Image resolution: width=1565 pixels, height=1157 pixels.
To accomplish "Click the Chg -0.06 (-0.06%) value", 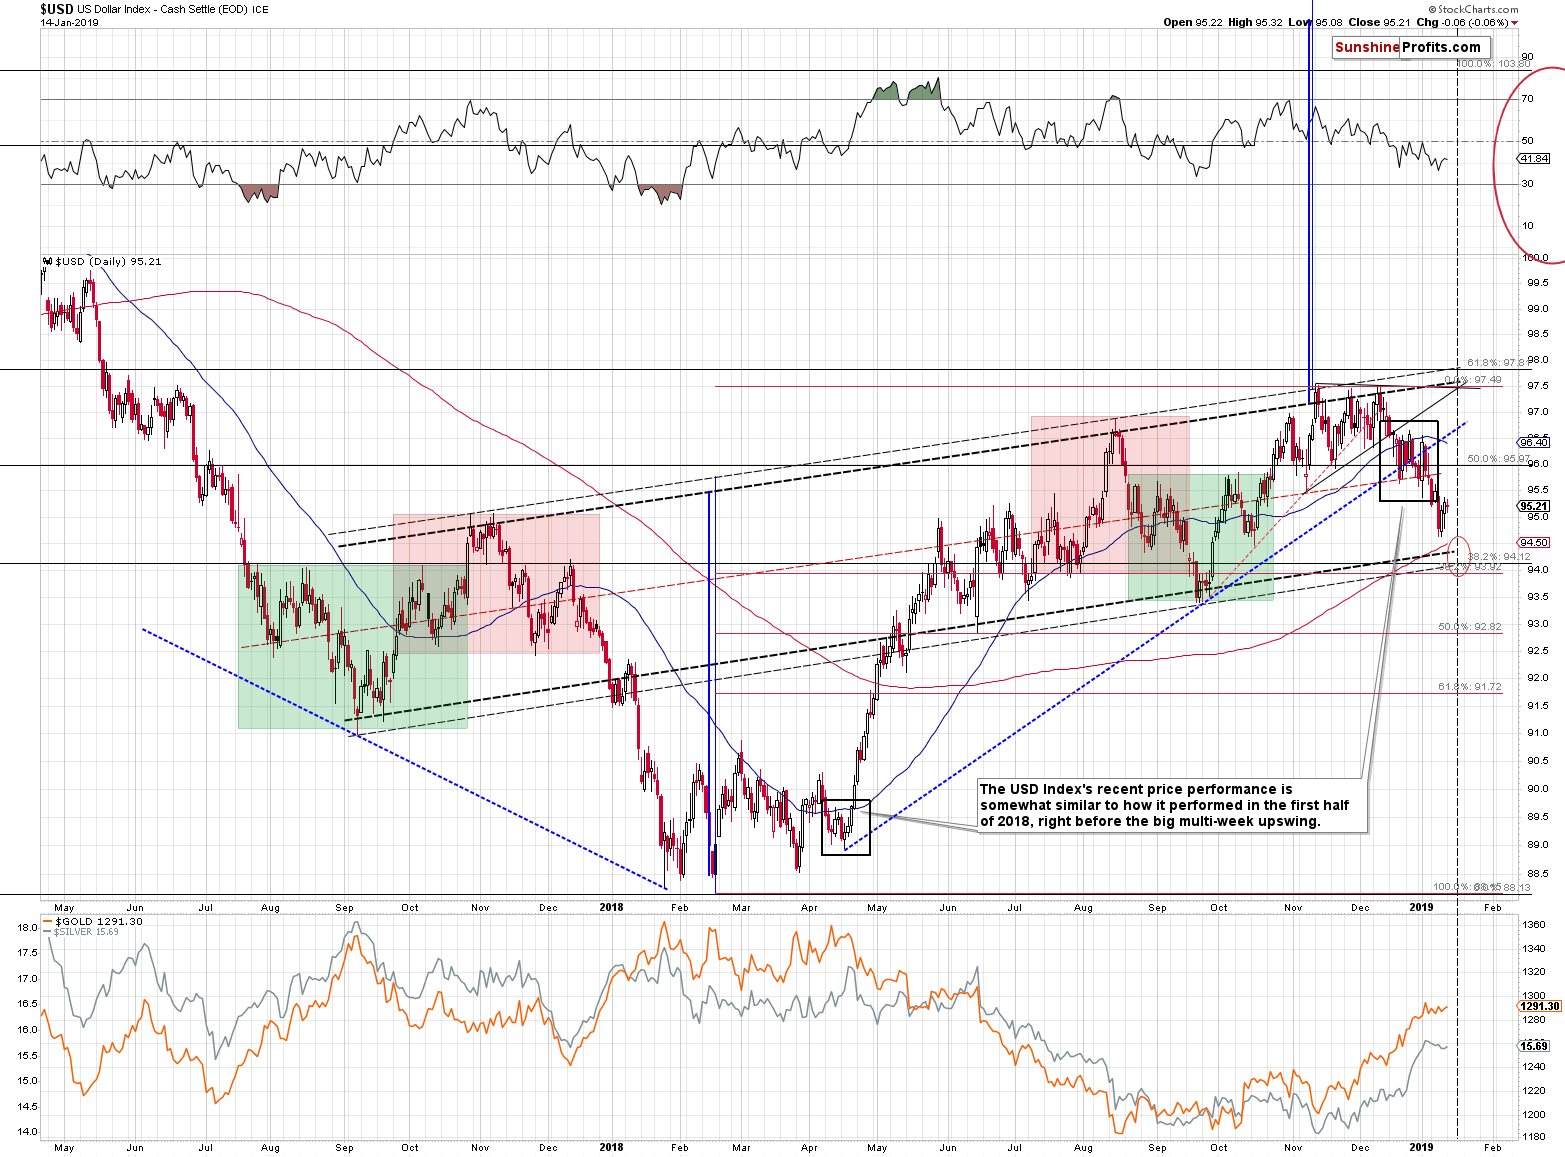I will tap(1462, 22).
